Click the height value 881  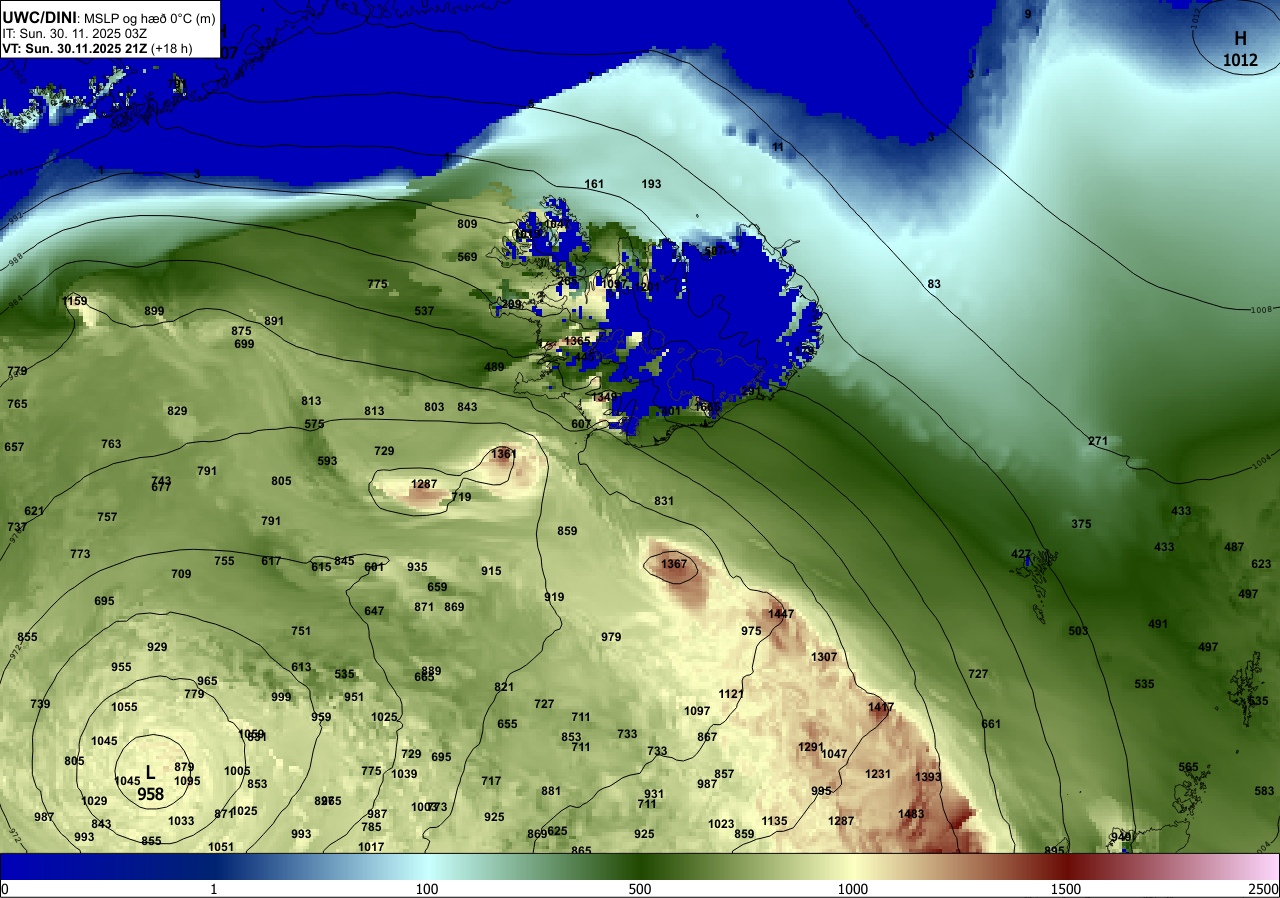pyautogui.click(x=551, y=791)
